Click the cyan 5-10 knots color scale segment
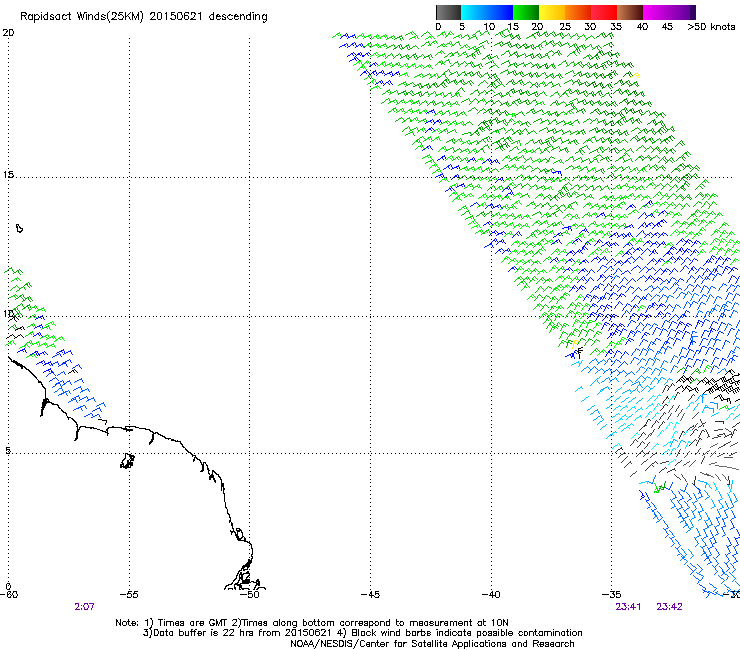This screenshot has height=650, width=740. 474,12
